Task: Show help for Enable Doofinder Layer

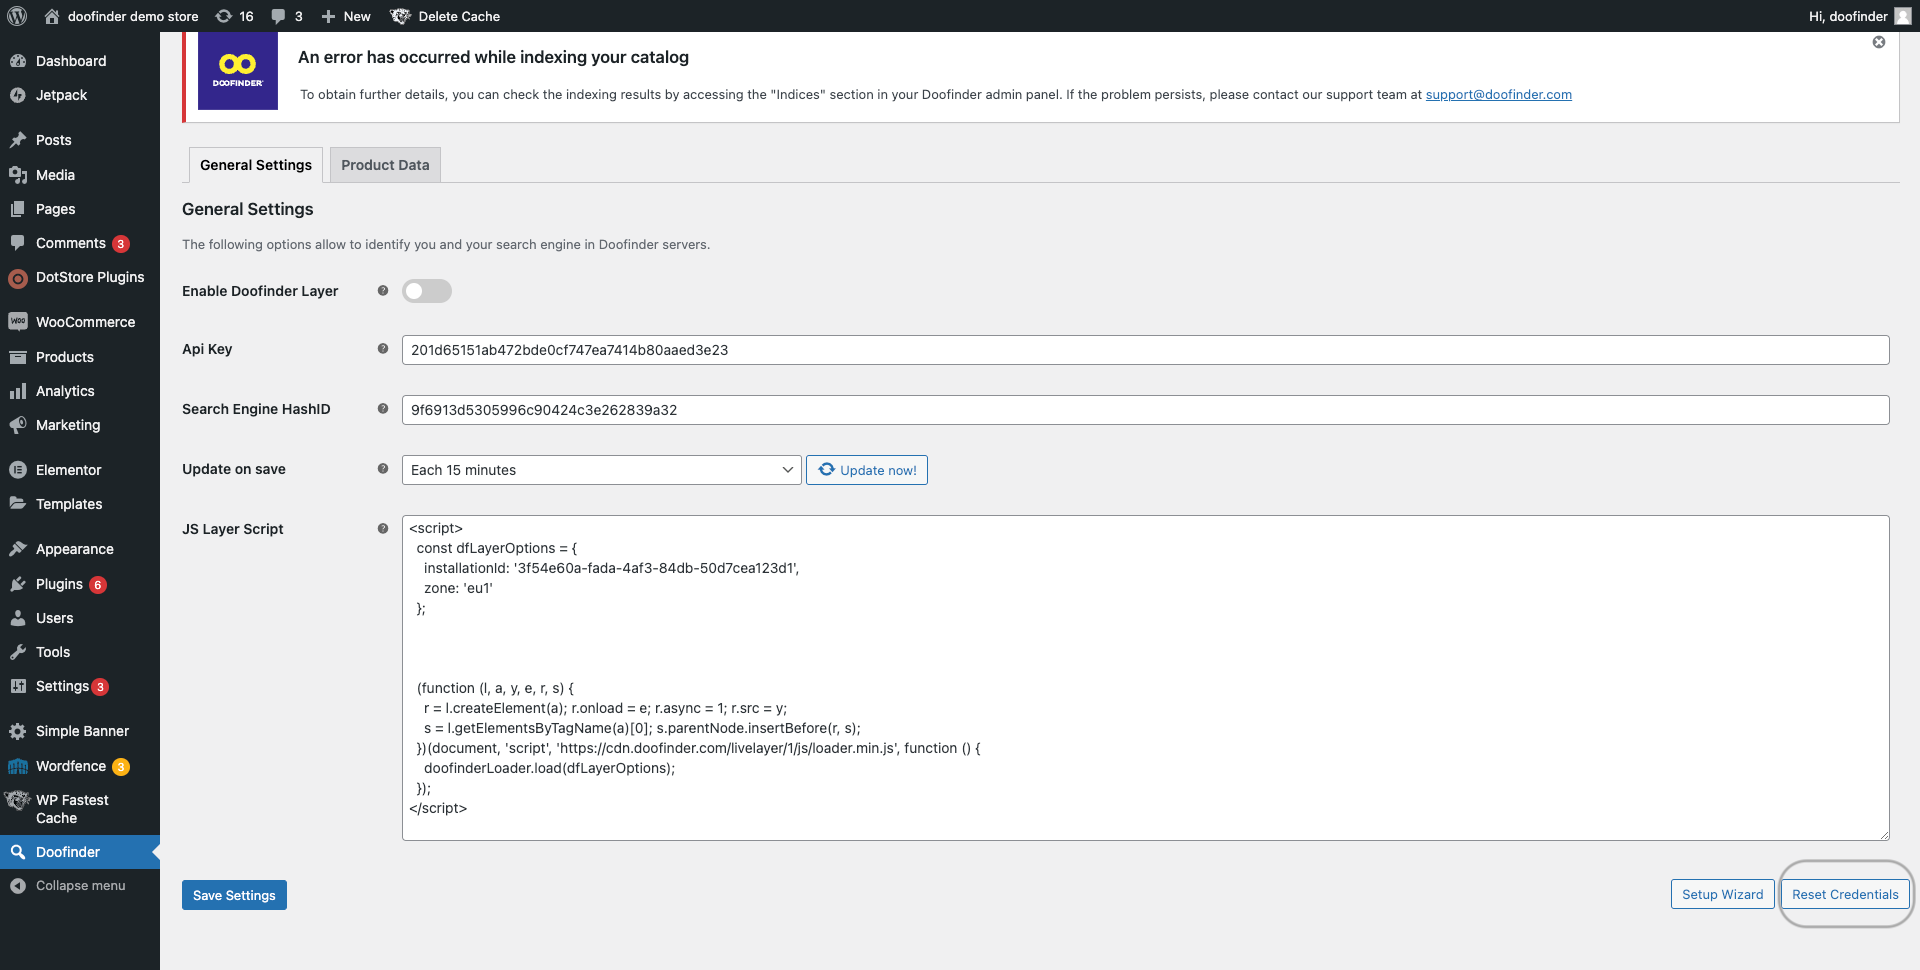Action: 383,290
